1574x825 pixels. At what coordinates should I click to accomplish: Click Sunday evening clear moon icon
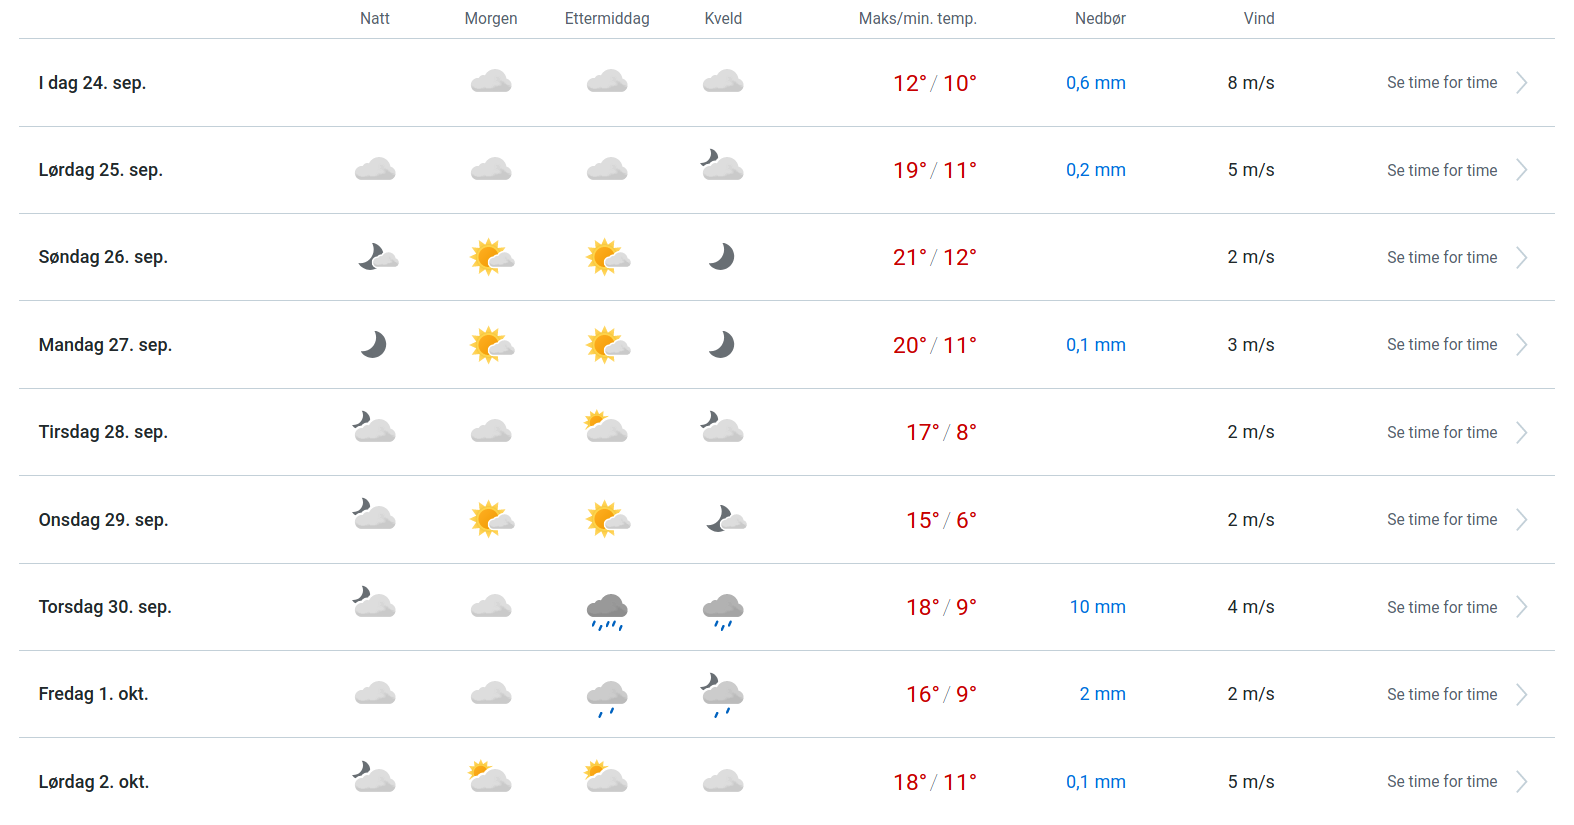(x=722, y=257)
